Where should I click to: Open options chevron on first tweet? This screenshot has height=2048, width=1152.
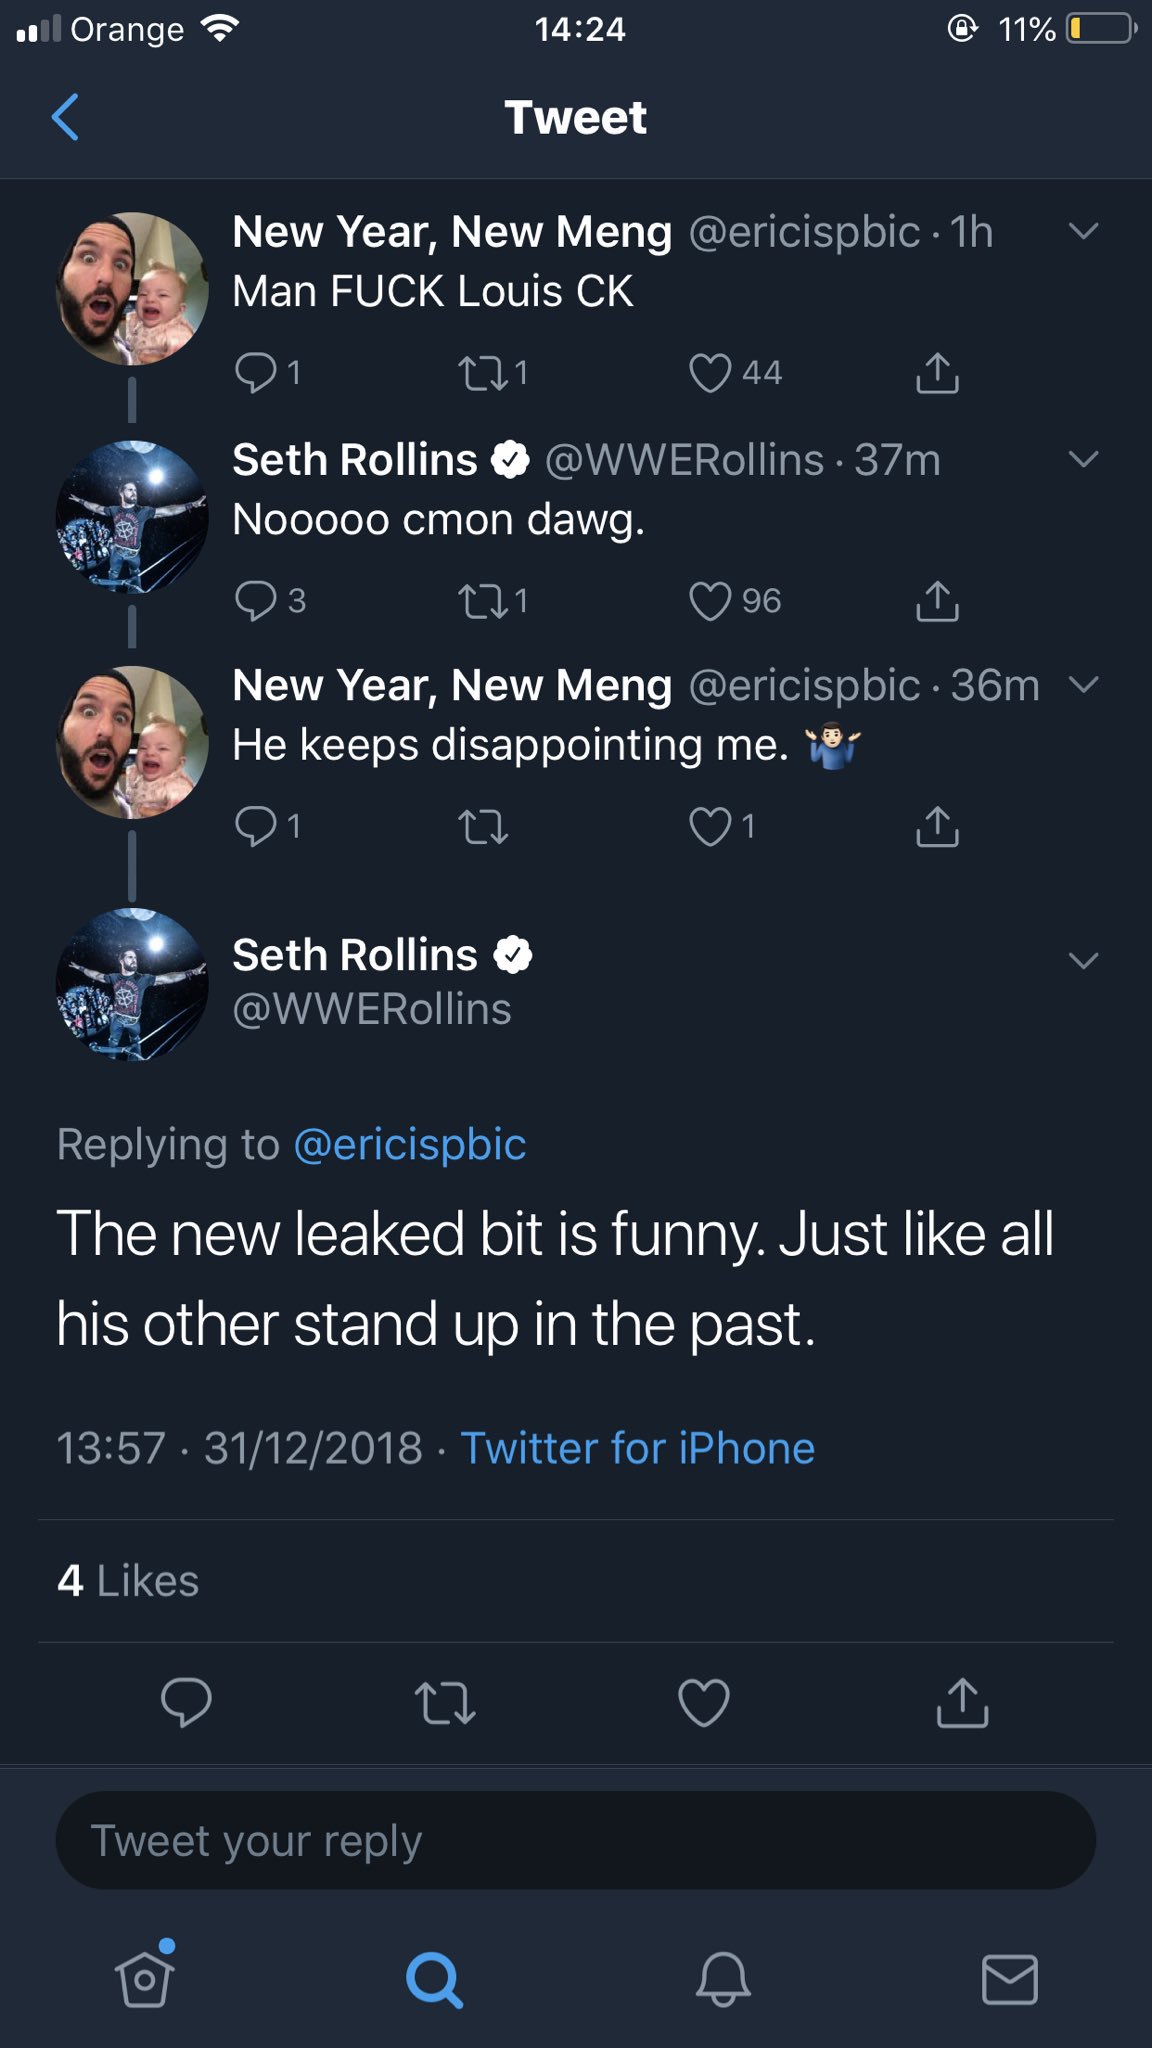1083,232
